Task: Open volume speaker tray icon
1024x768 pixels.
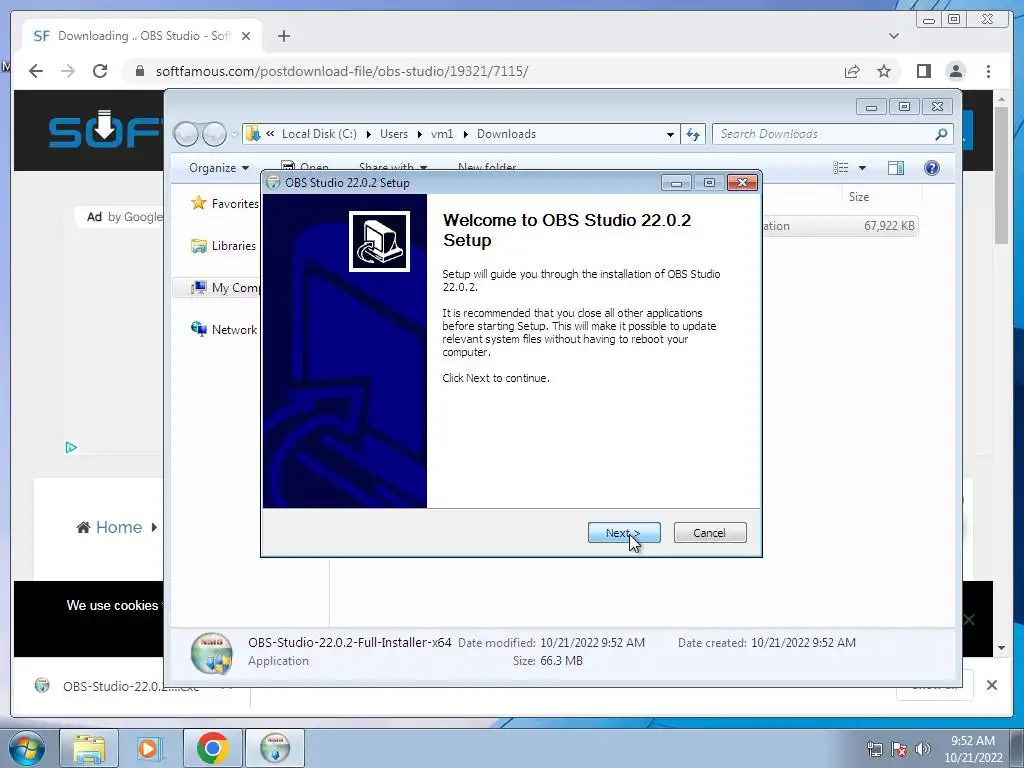Action: pyautogui.click(x=922, y=748)
